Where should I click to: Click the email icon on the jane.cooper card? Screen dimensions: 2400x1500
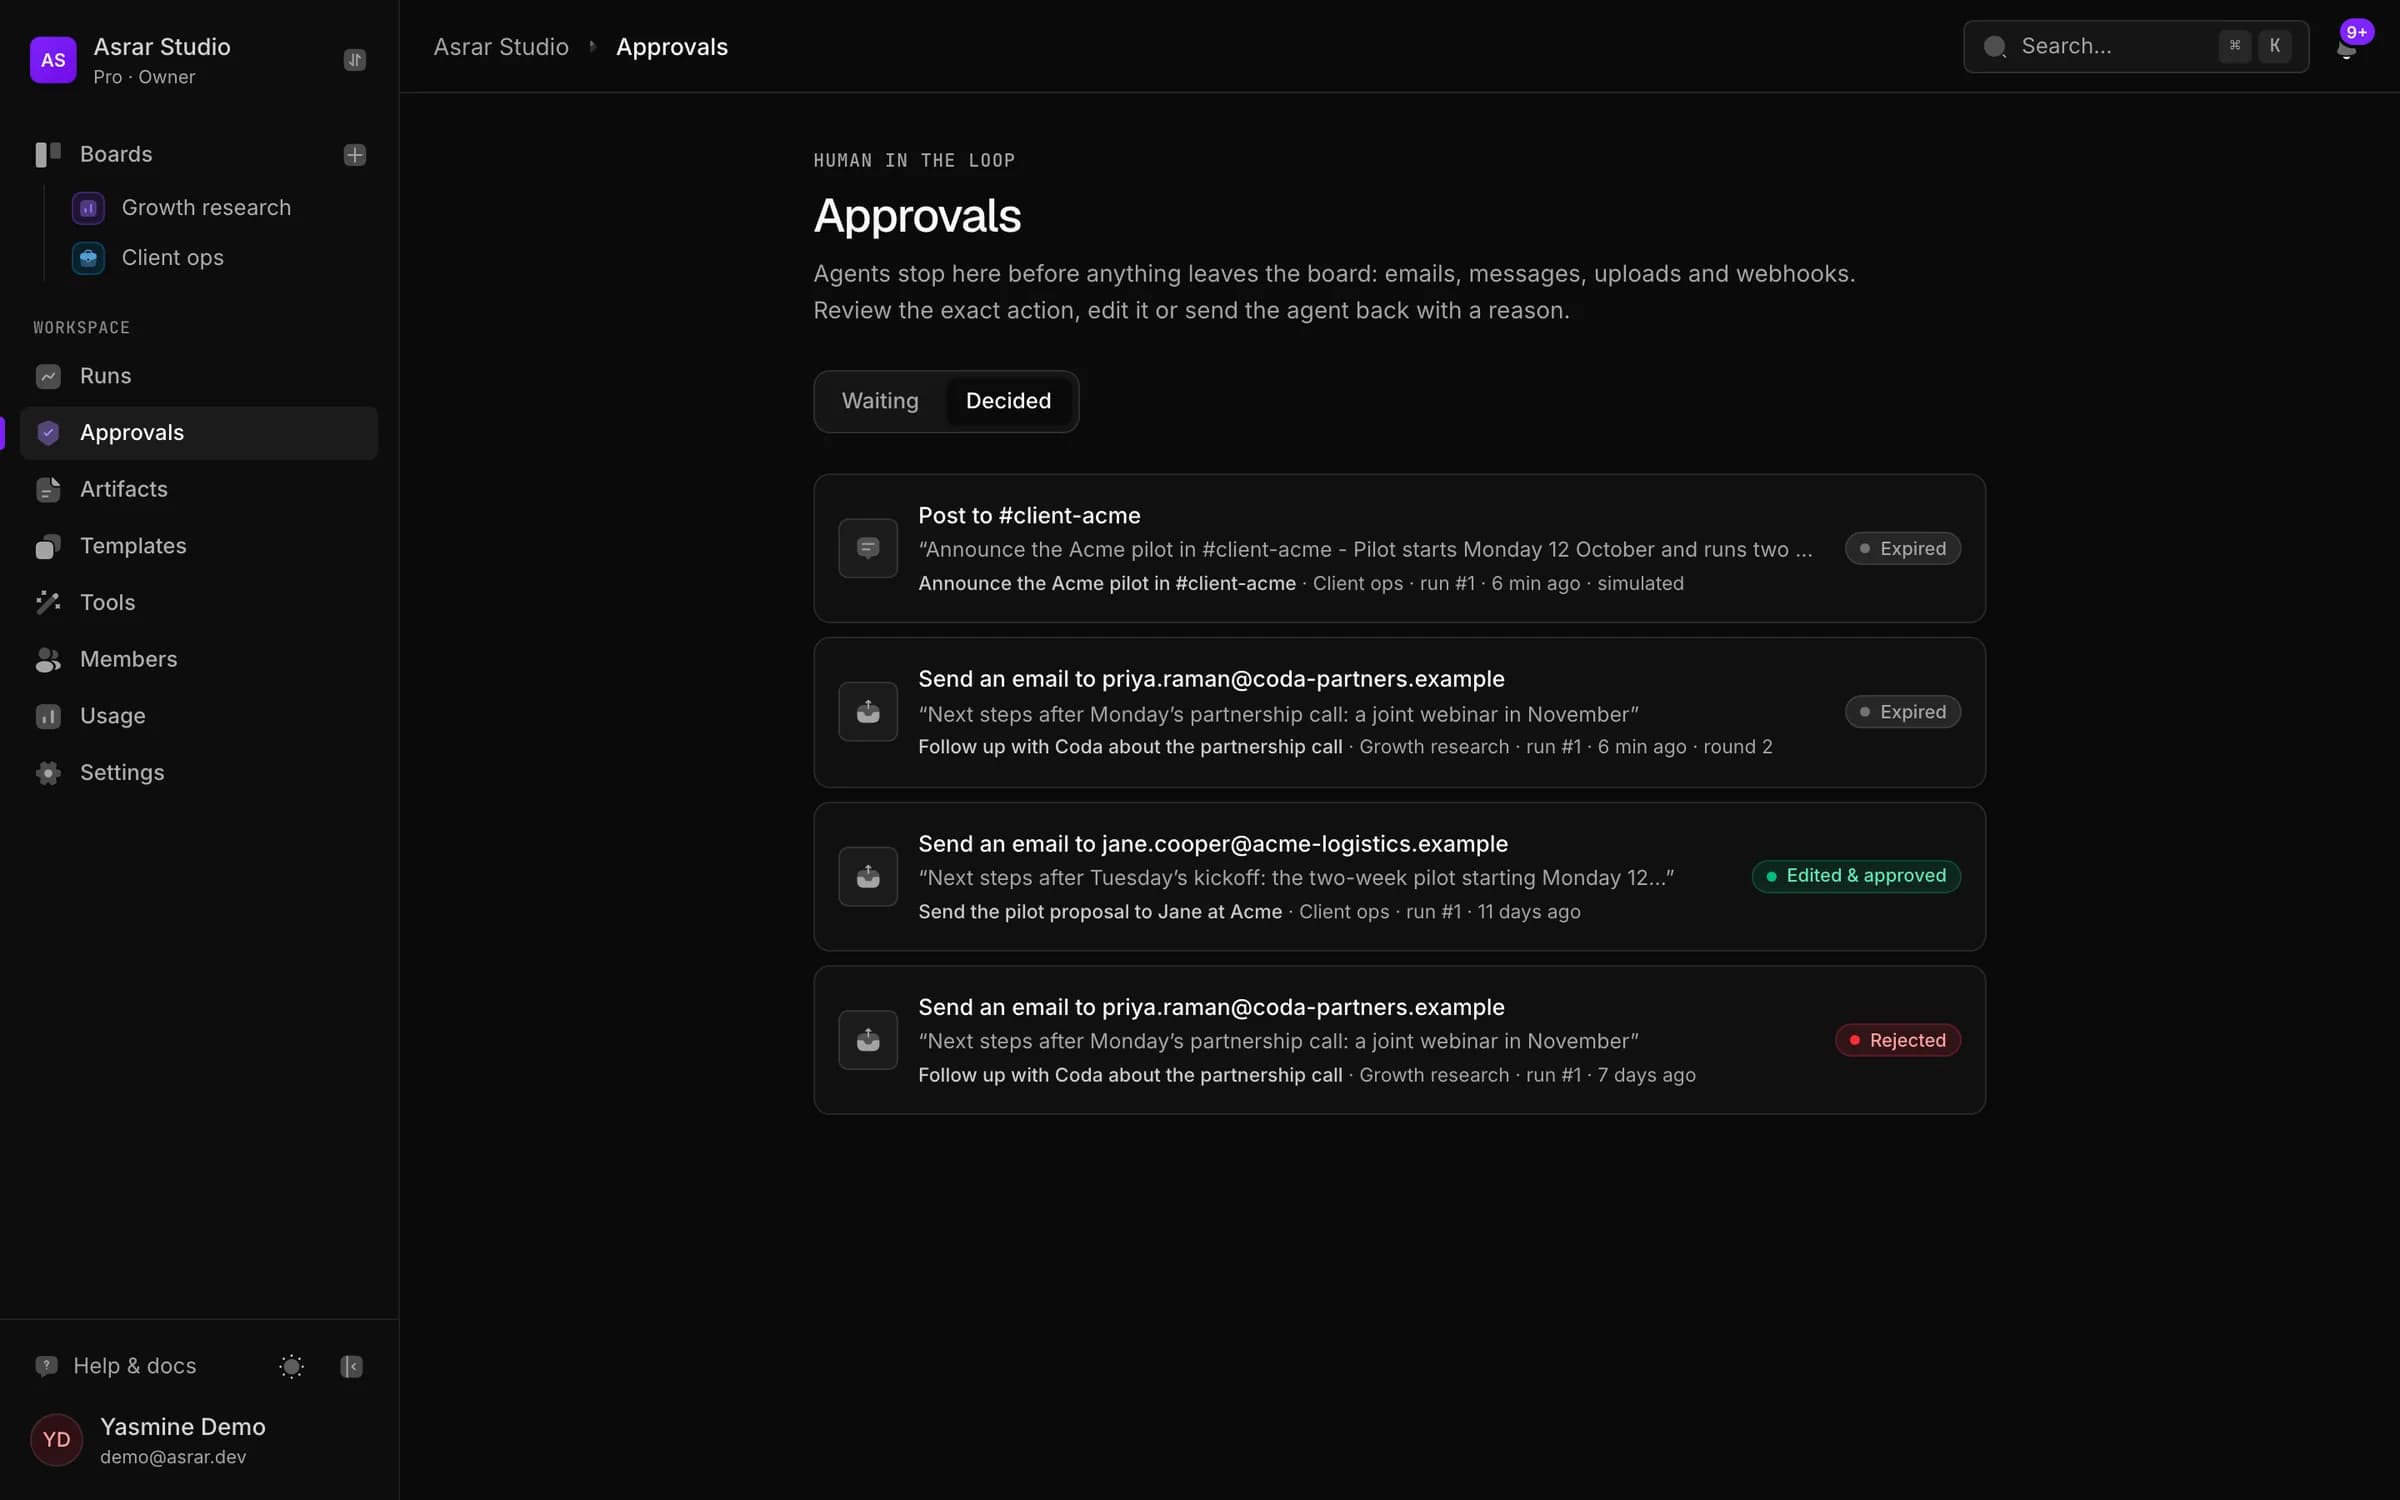tap(867, 876)
